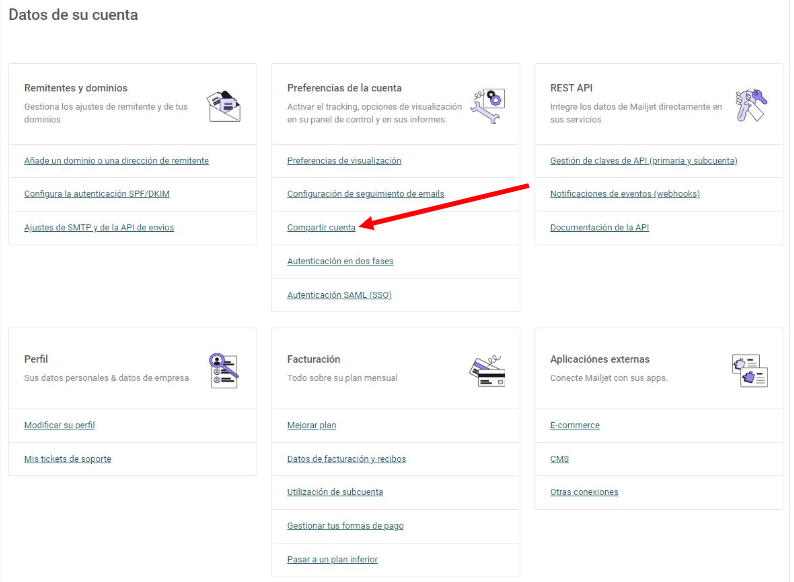Open Preferencias de visualización
The height and width of the screenshot is (582, 794).
click(344, 161)
